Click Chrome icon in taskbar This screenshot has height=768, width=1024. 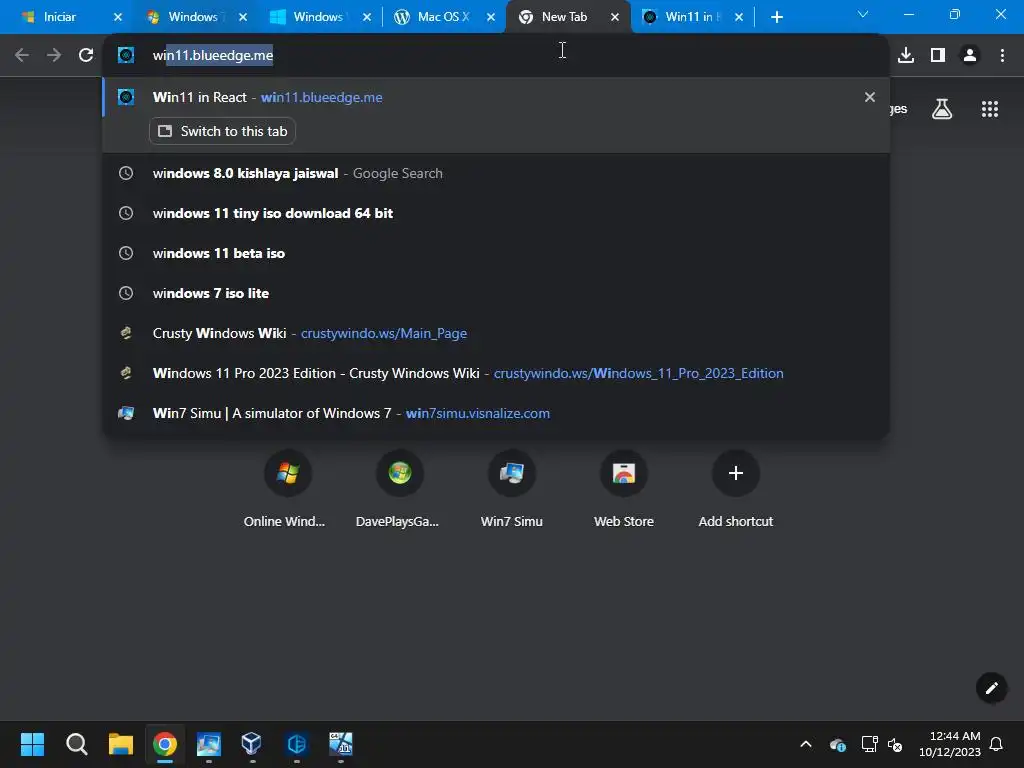(x=165, y=744)
